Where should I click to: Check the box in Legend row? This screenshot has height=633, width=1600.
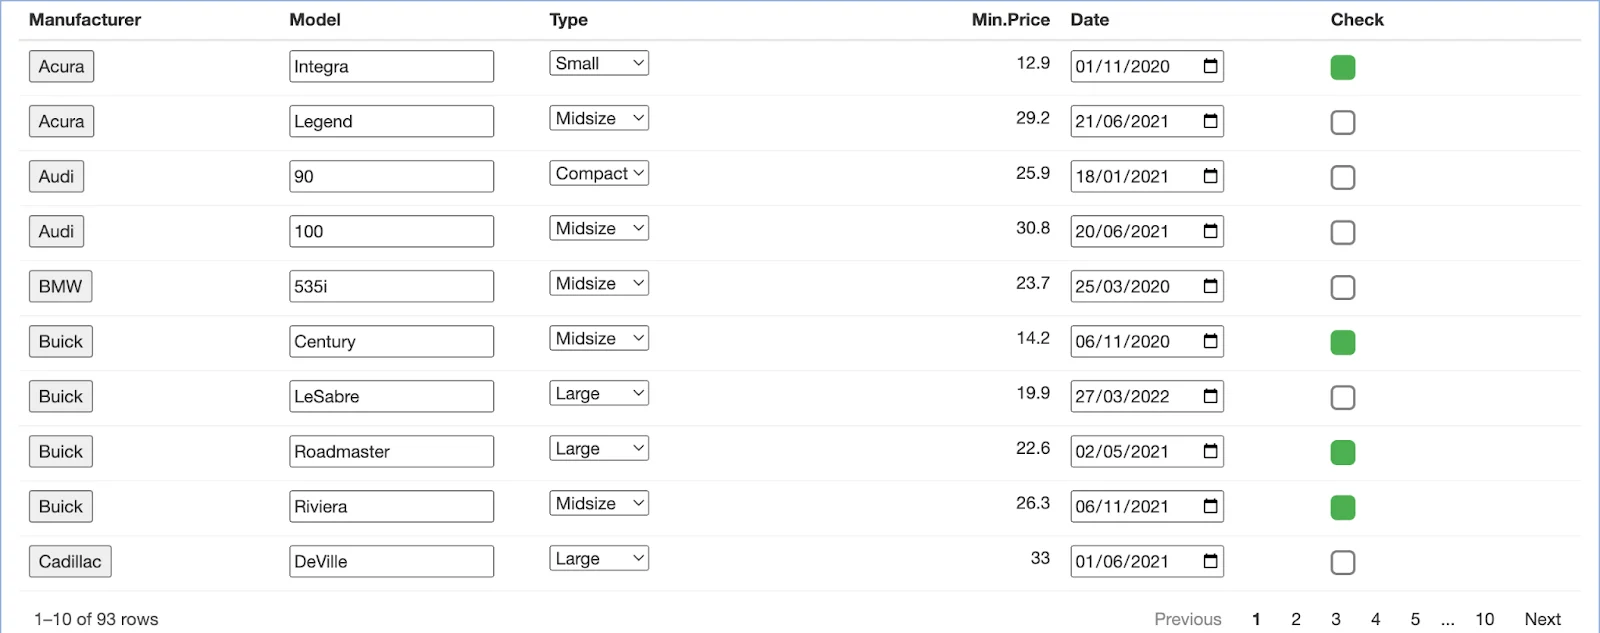click(x=1343, y=123)
